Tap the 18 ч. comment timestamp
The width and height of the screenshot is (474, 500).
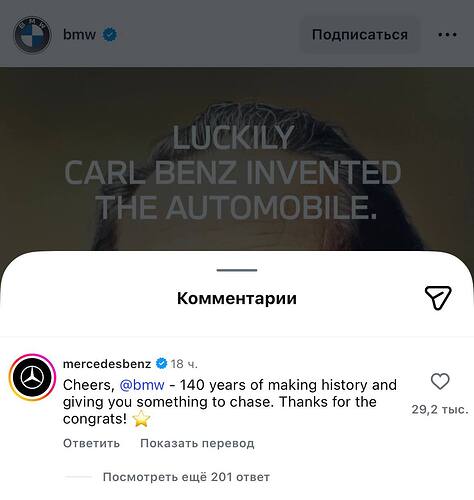(x=184, y=364)
